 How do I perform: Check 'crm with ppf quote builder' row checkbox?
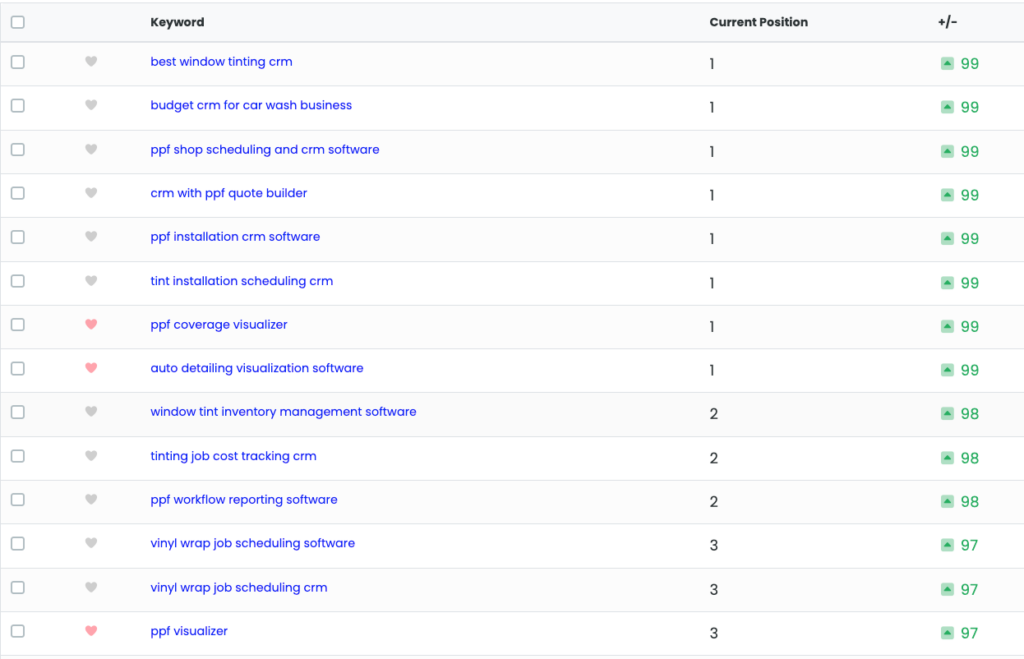pos(18,193)
